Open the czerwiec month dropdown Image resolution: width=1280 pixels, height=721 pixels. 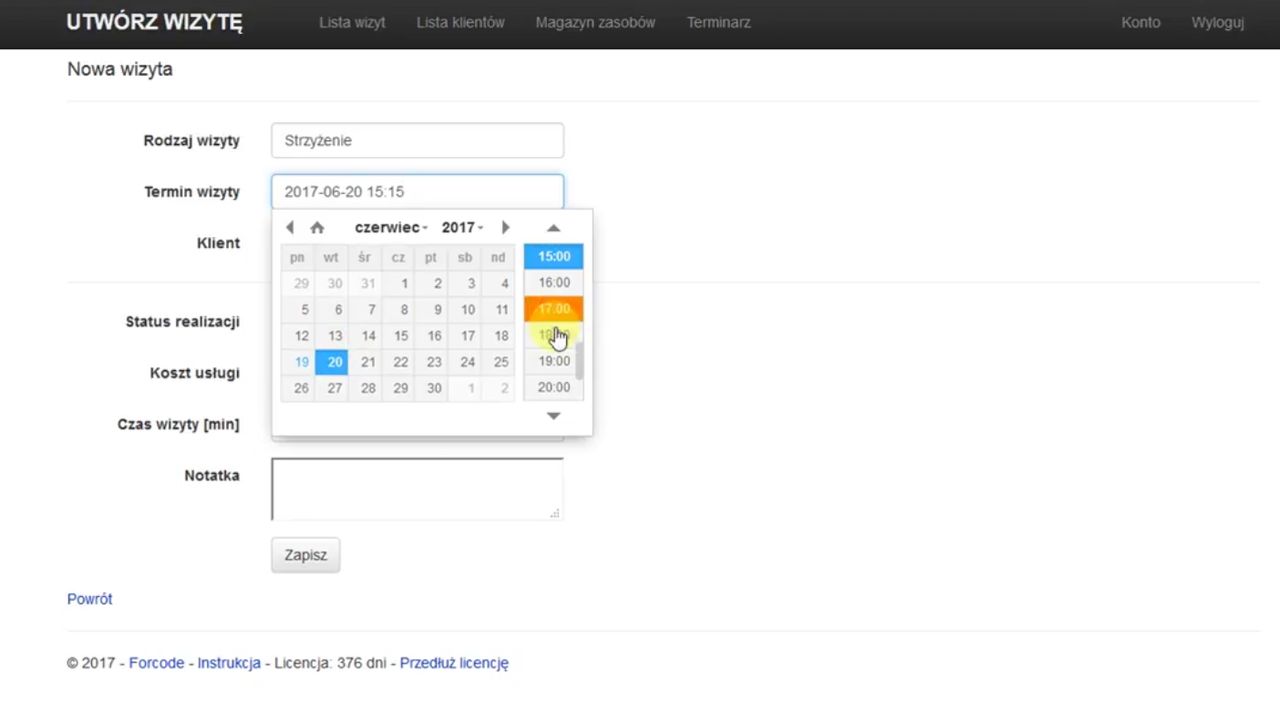391,228
